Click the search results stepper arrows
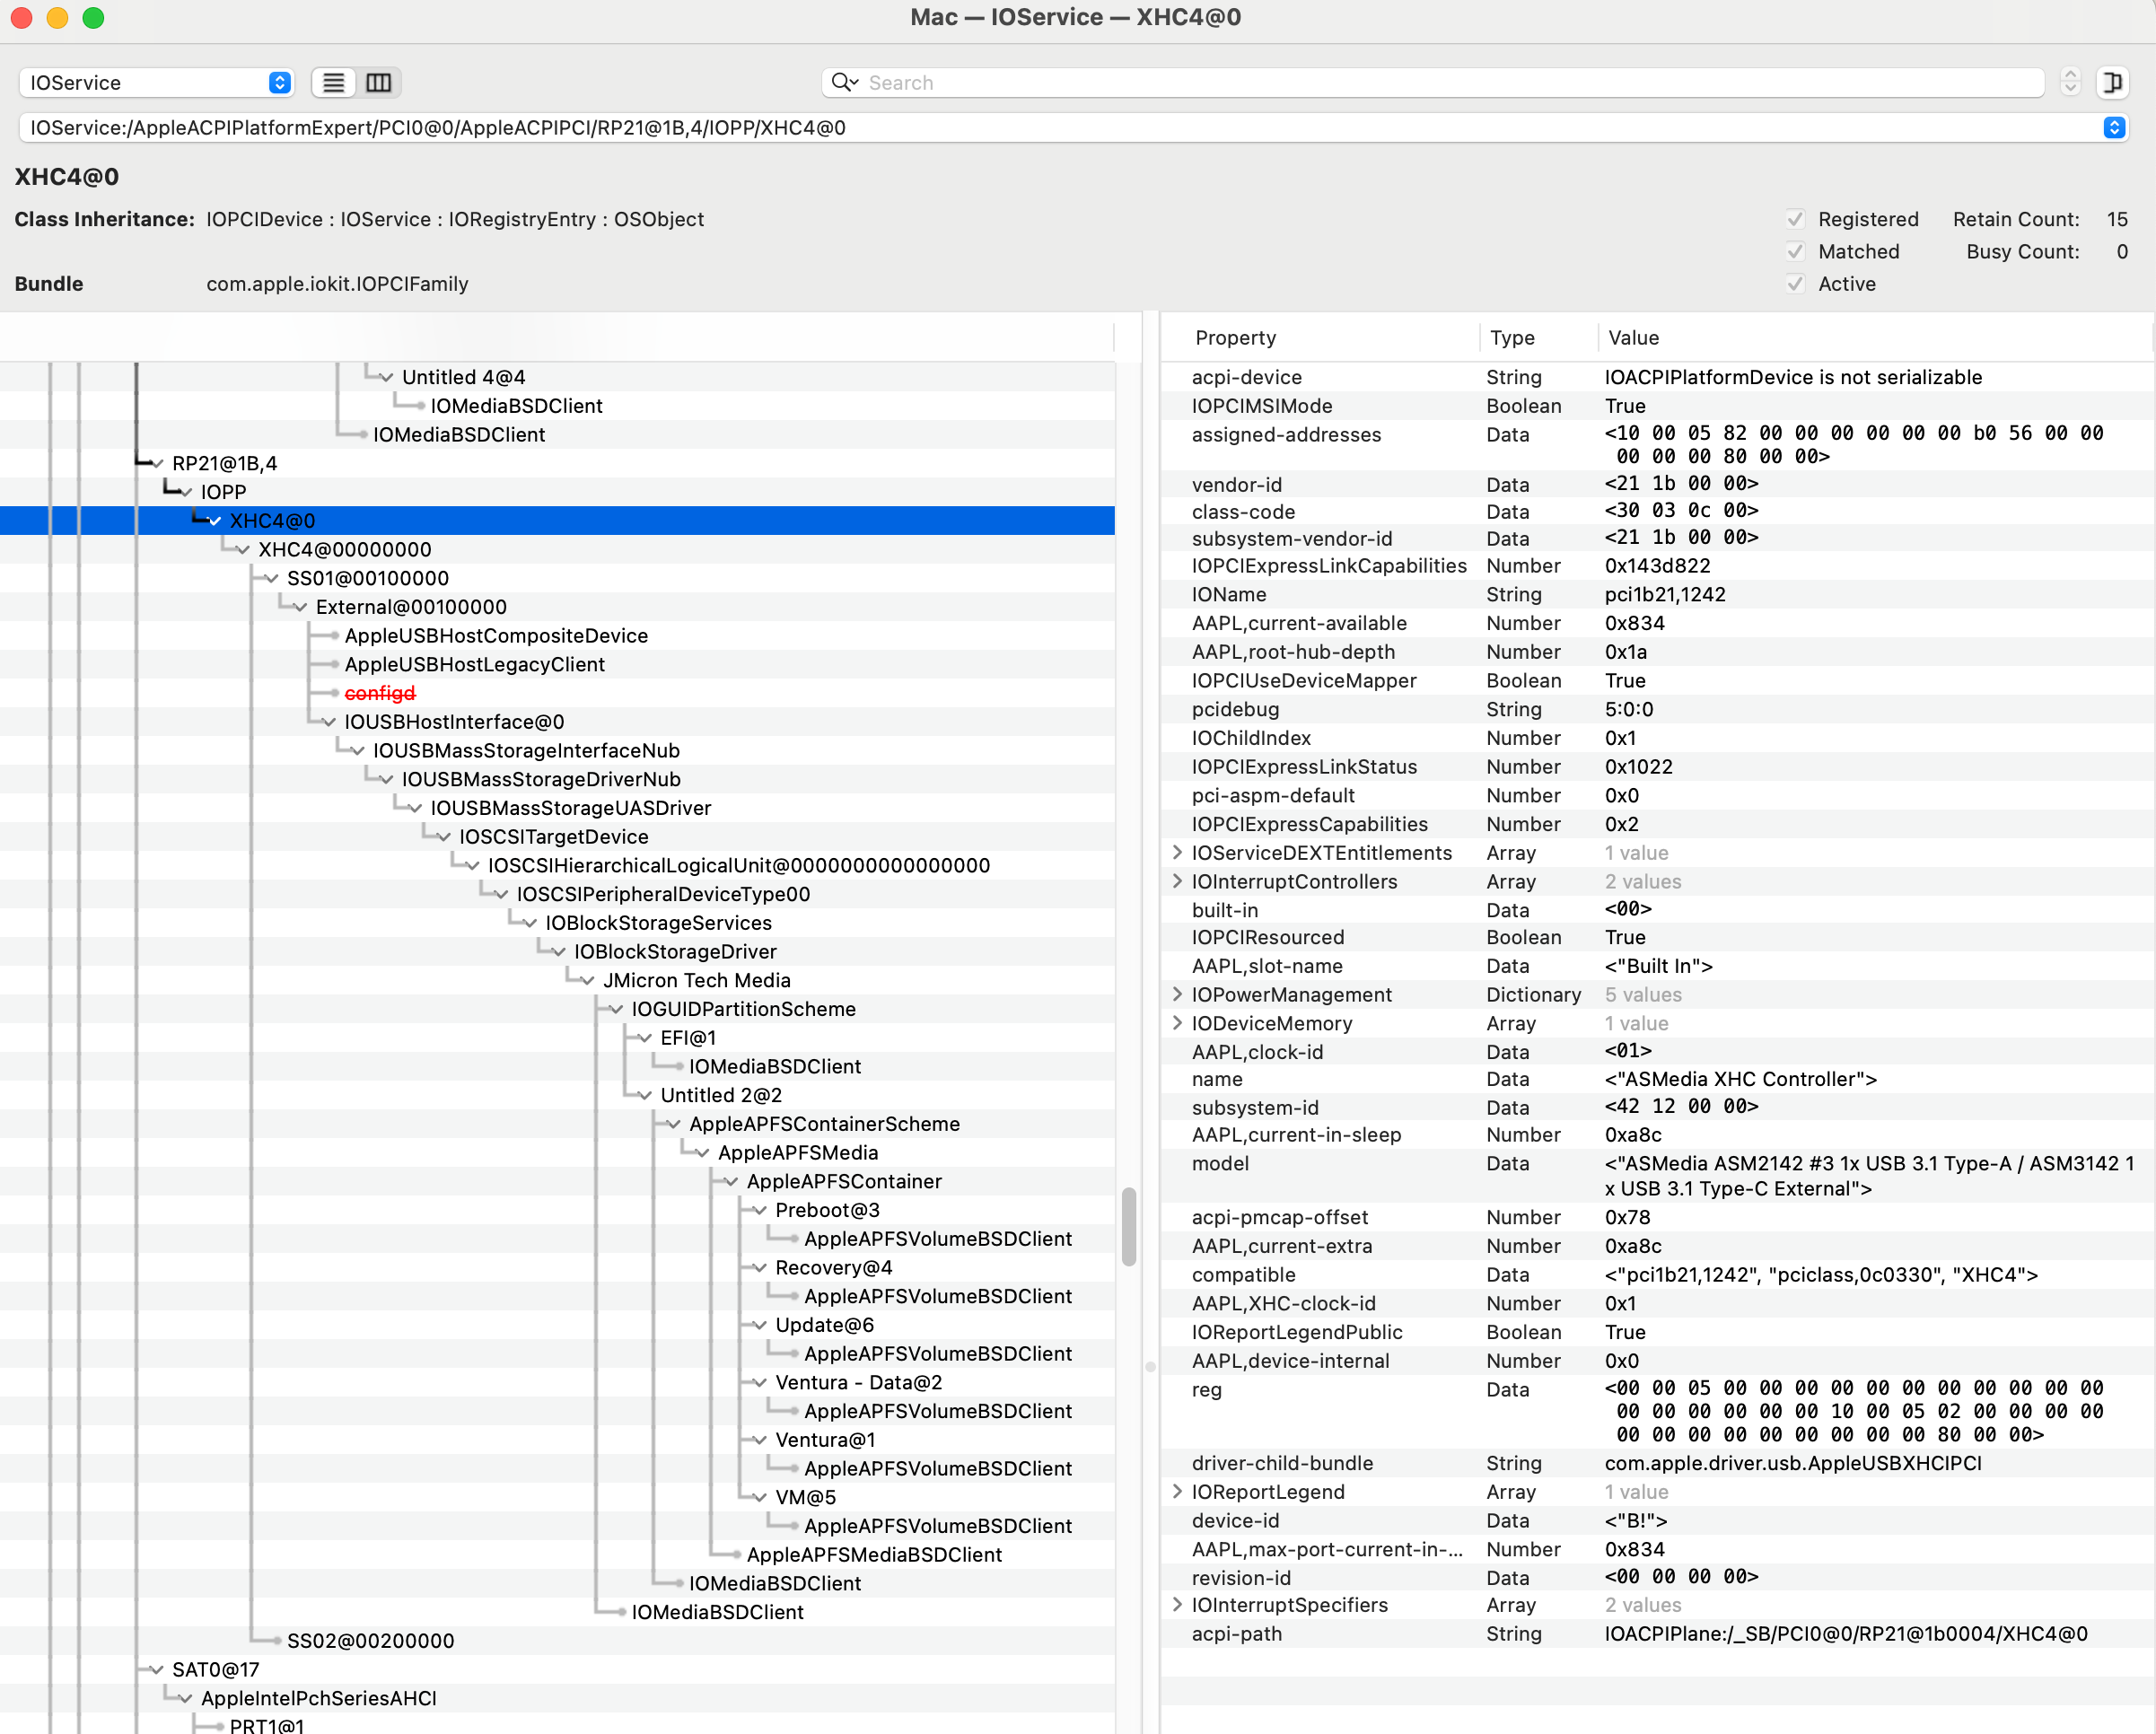The width and height of the screenshot is (2156, 1734). 2070,83
